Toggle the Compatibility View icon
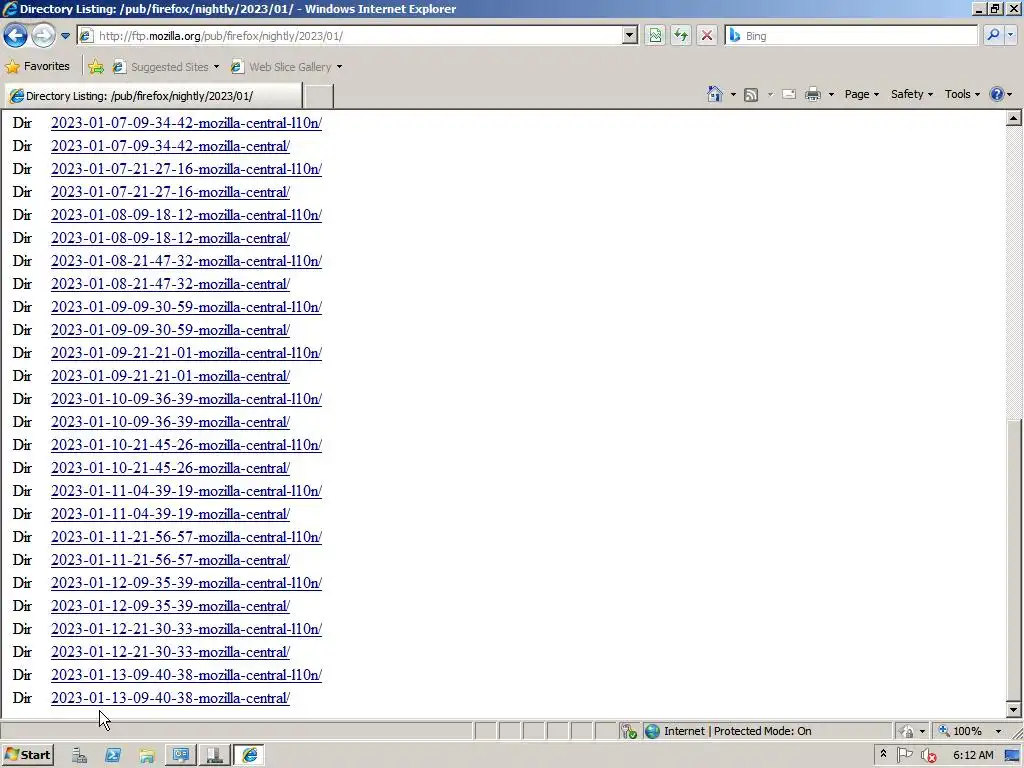The width and height of the screenshot is (1024, 768). [x=655, y=35]
